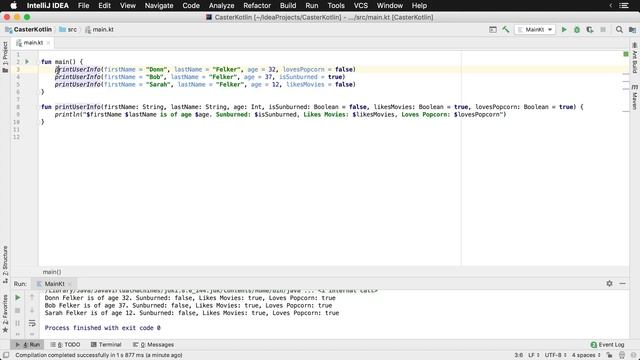Screen dimensions: 640x360
Task: Open the Navigate menu
Action: click(x=159, y=6)
